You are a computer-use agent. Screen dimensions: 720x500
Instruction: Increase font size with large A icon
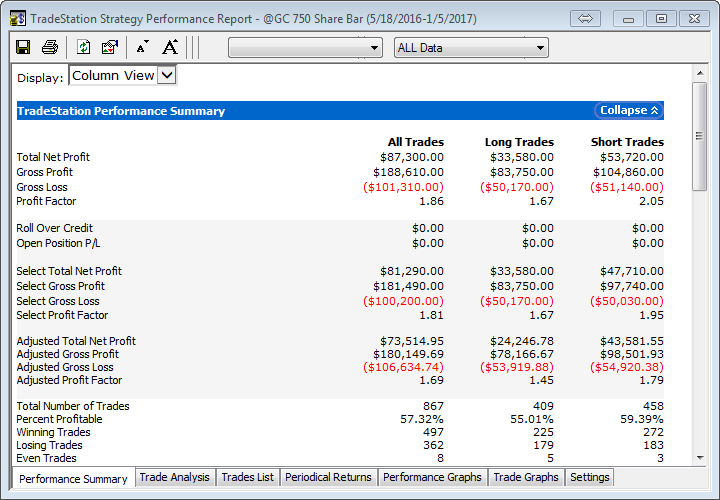point(170,47)
